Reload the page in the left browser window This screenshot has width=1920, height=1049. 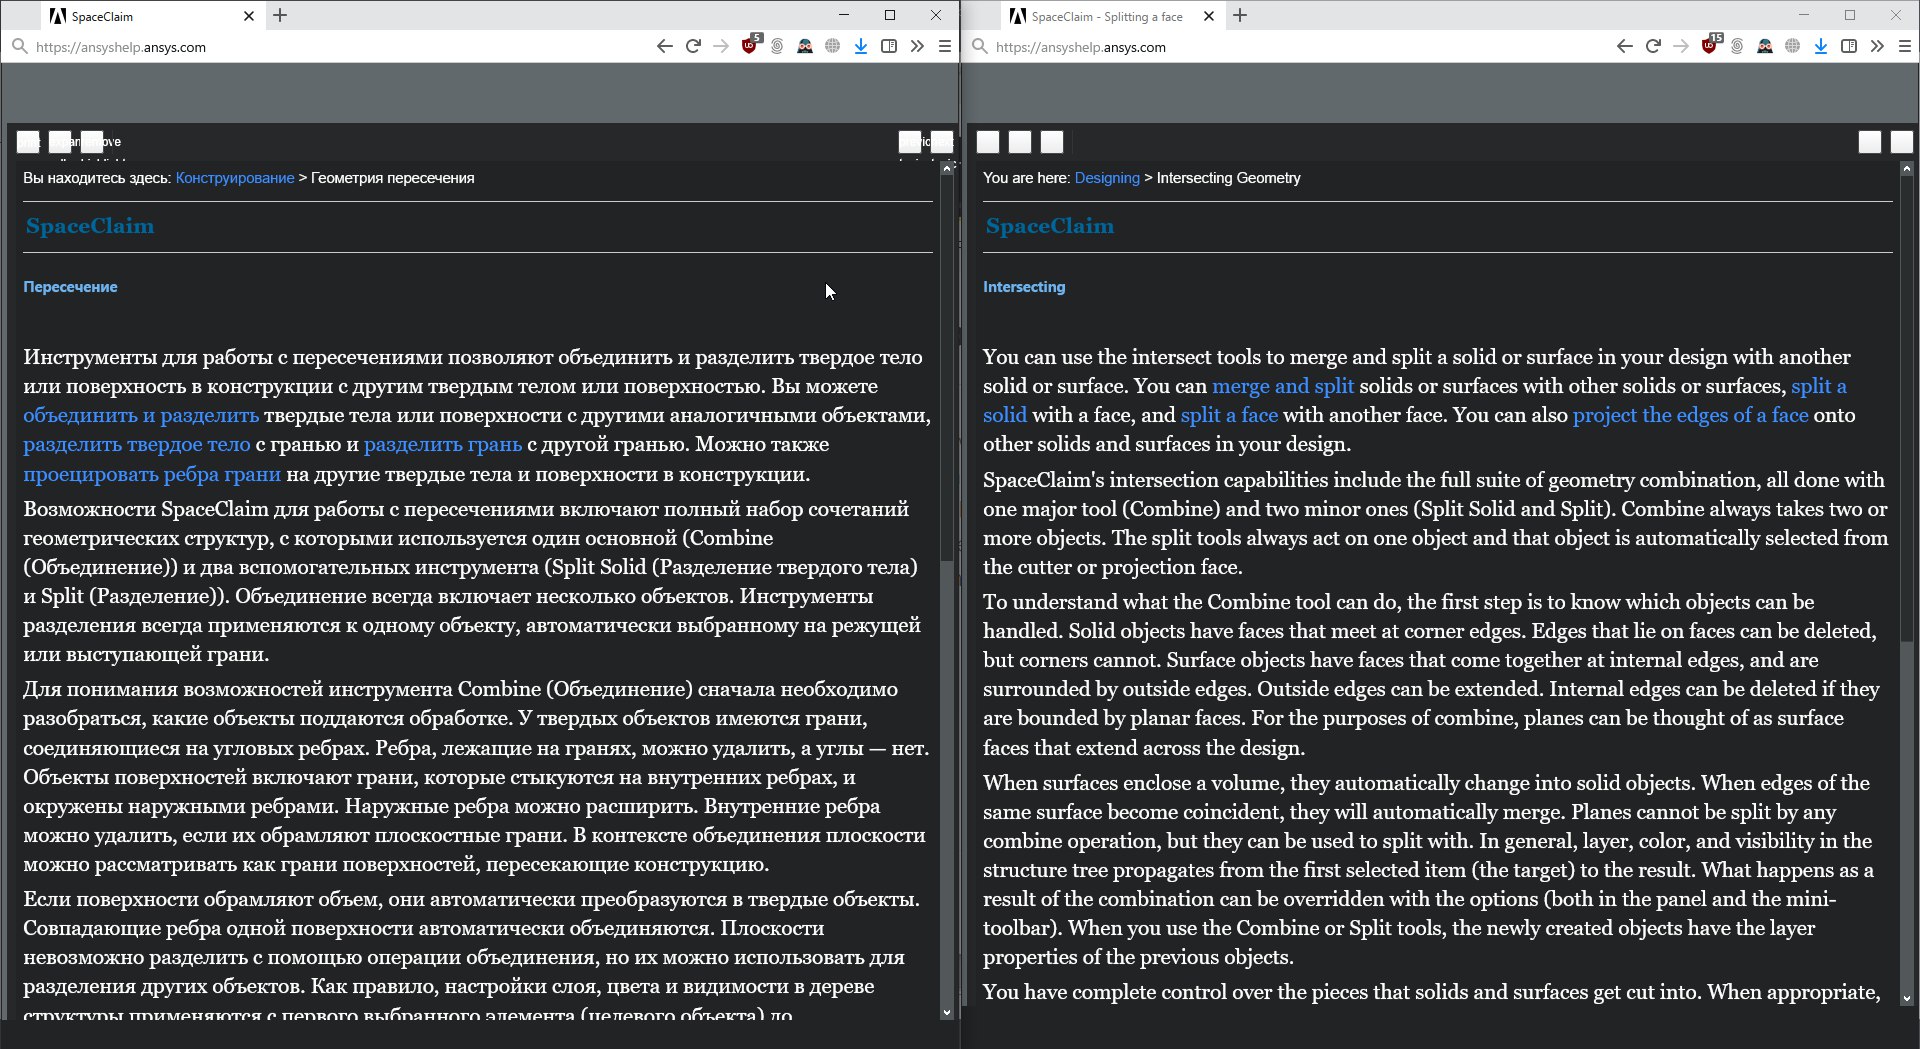(x=693, y=46)
